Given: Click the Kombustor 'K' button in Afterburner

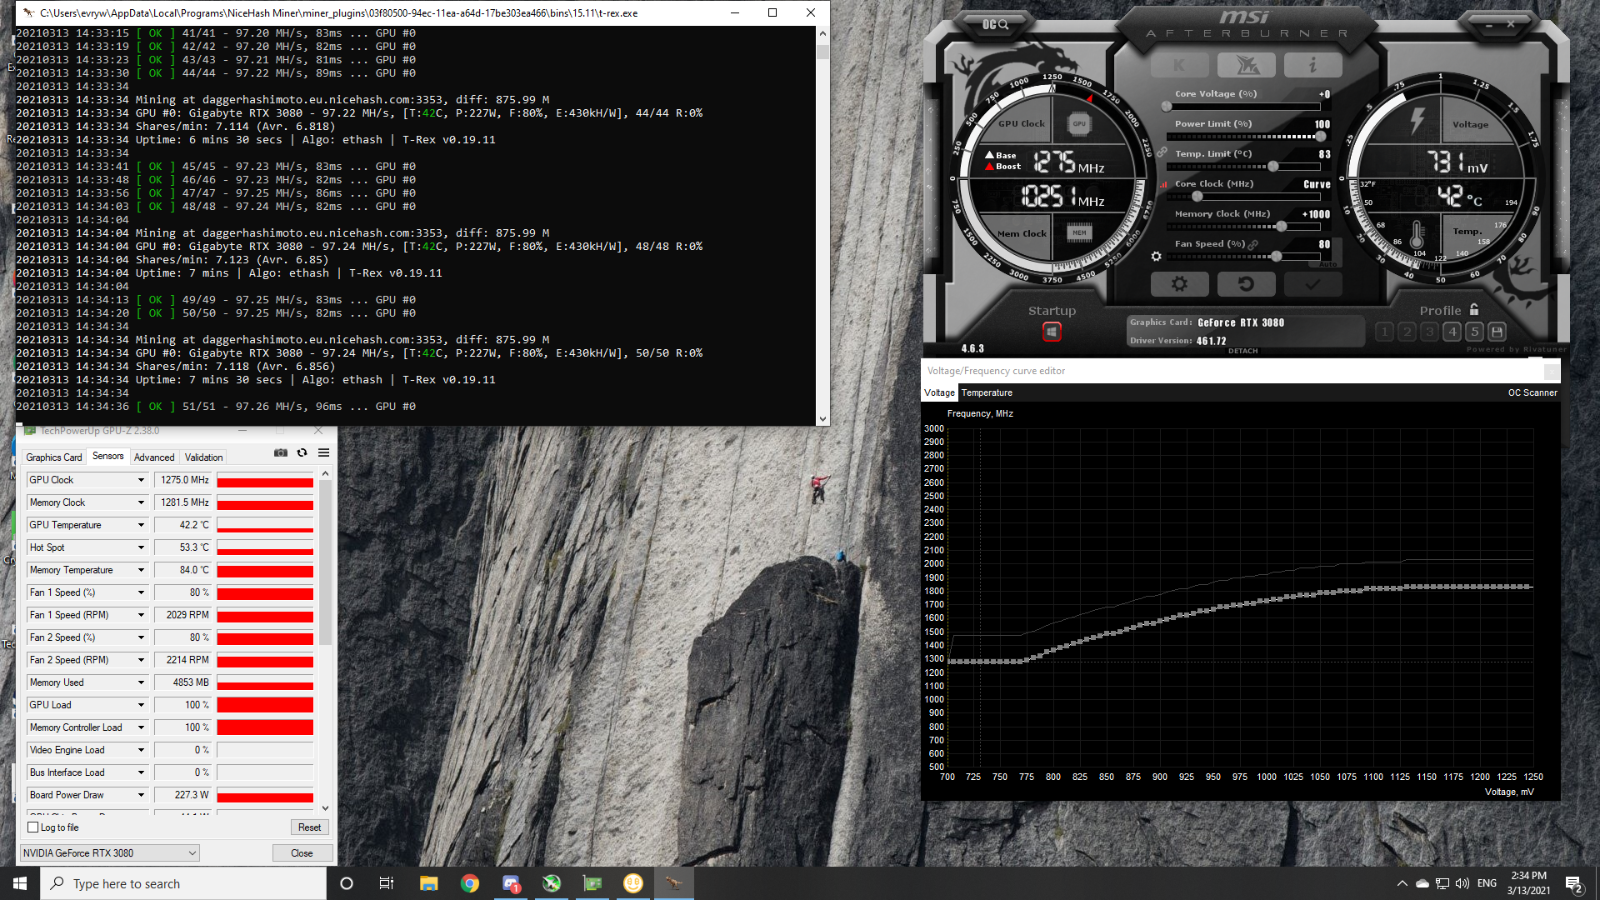Looking at the screenshot, I should pos(1179,65).
